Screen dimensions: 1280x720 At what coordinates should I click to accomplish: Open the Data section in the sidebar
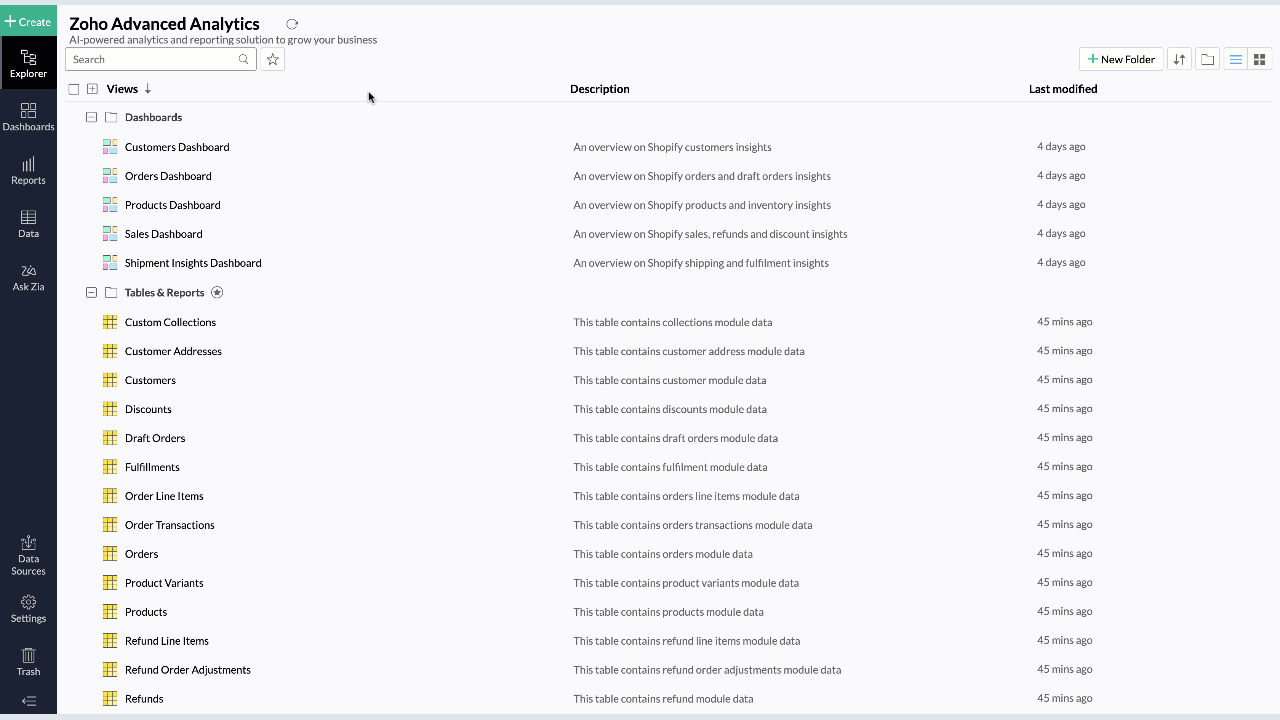tap(28, 224)
